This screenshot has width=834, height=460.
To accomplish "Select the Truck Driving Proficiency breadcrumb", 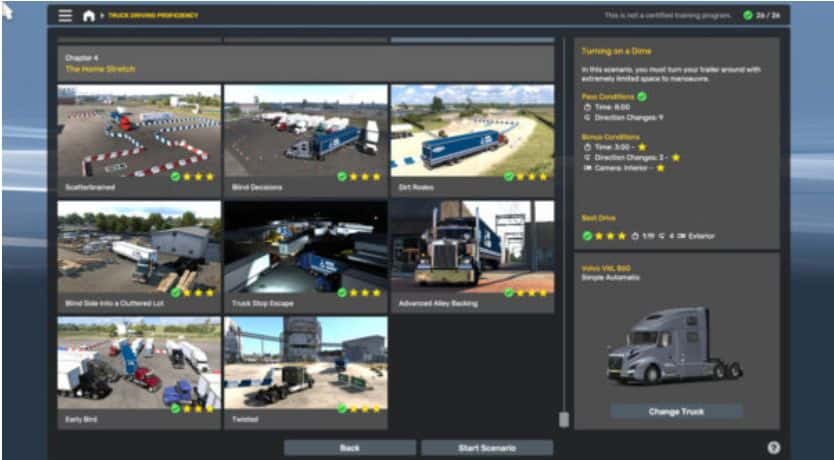I will click(153, 16).
